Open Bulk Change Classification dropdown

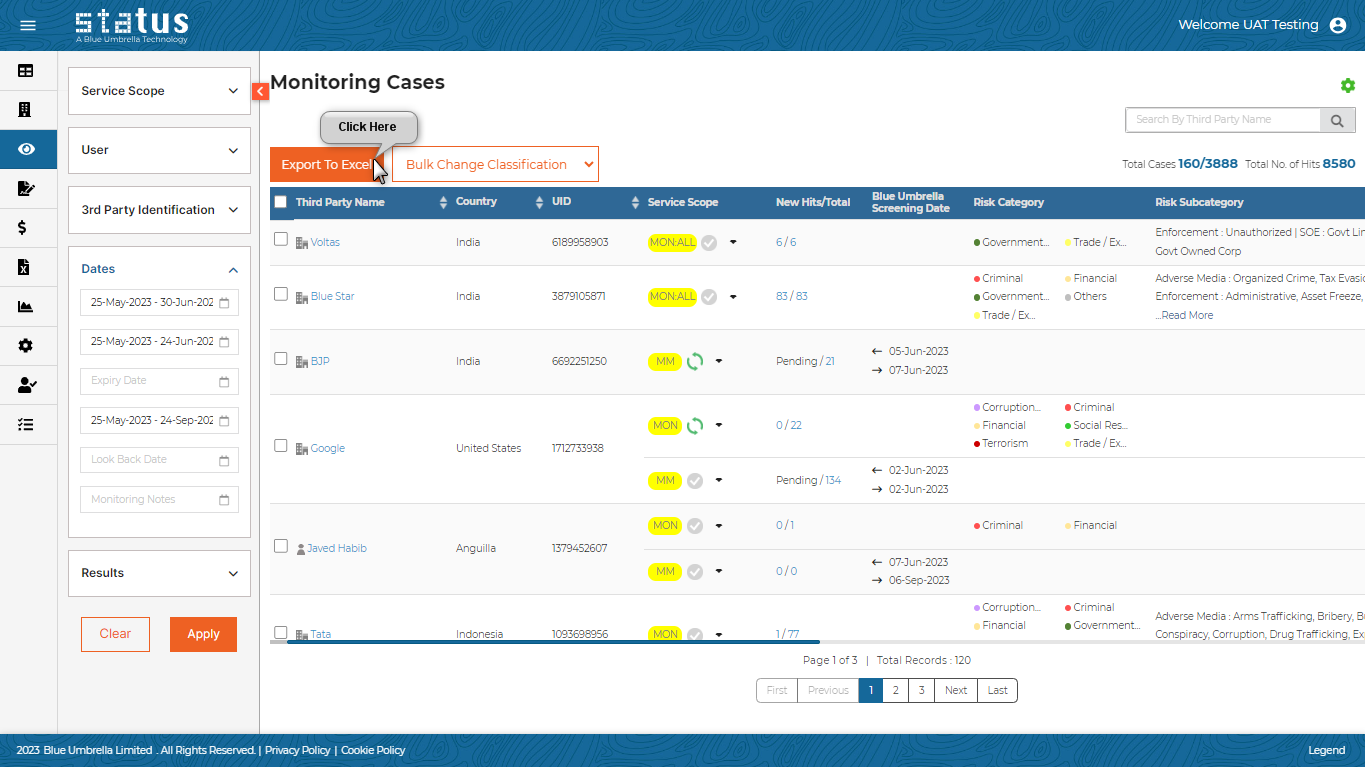click(x=495, y=165)
